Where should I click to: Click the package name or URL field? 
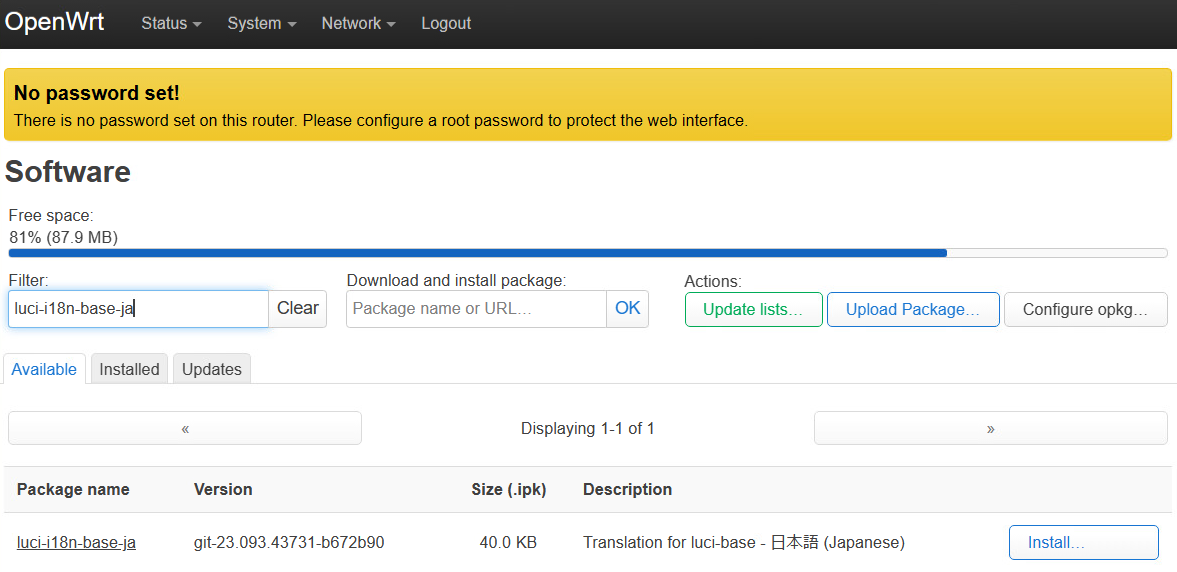(476, 309)
